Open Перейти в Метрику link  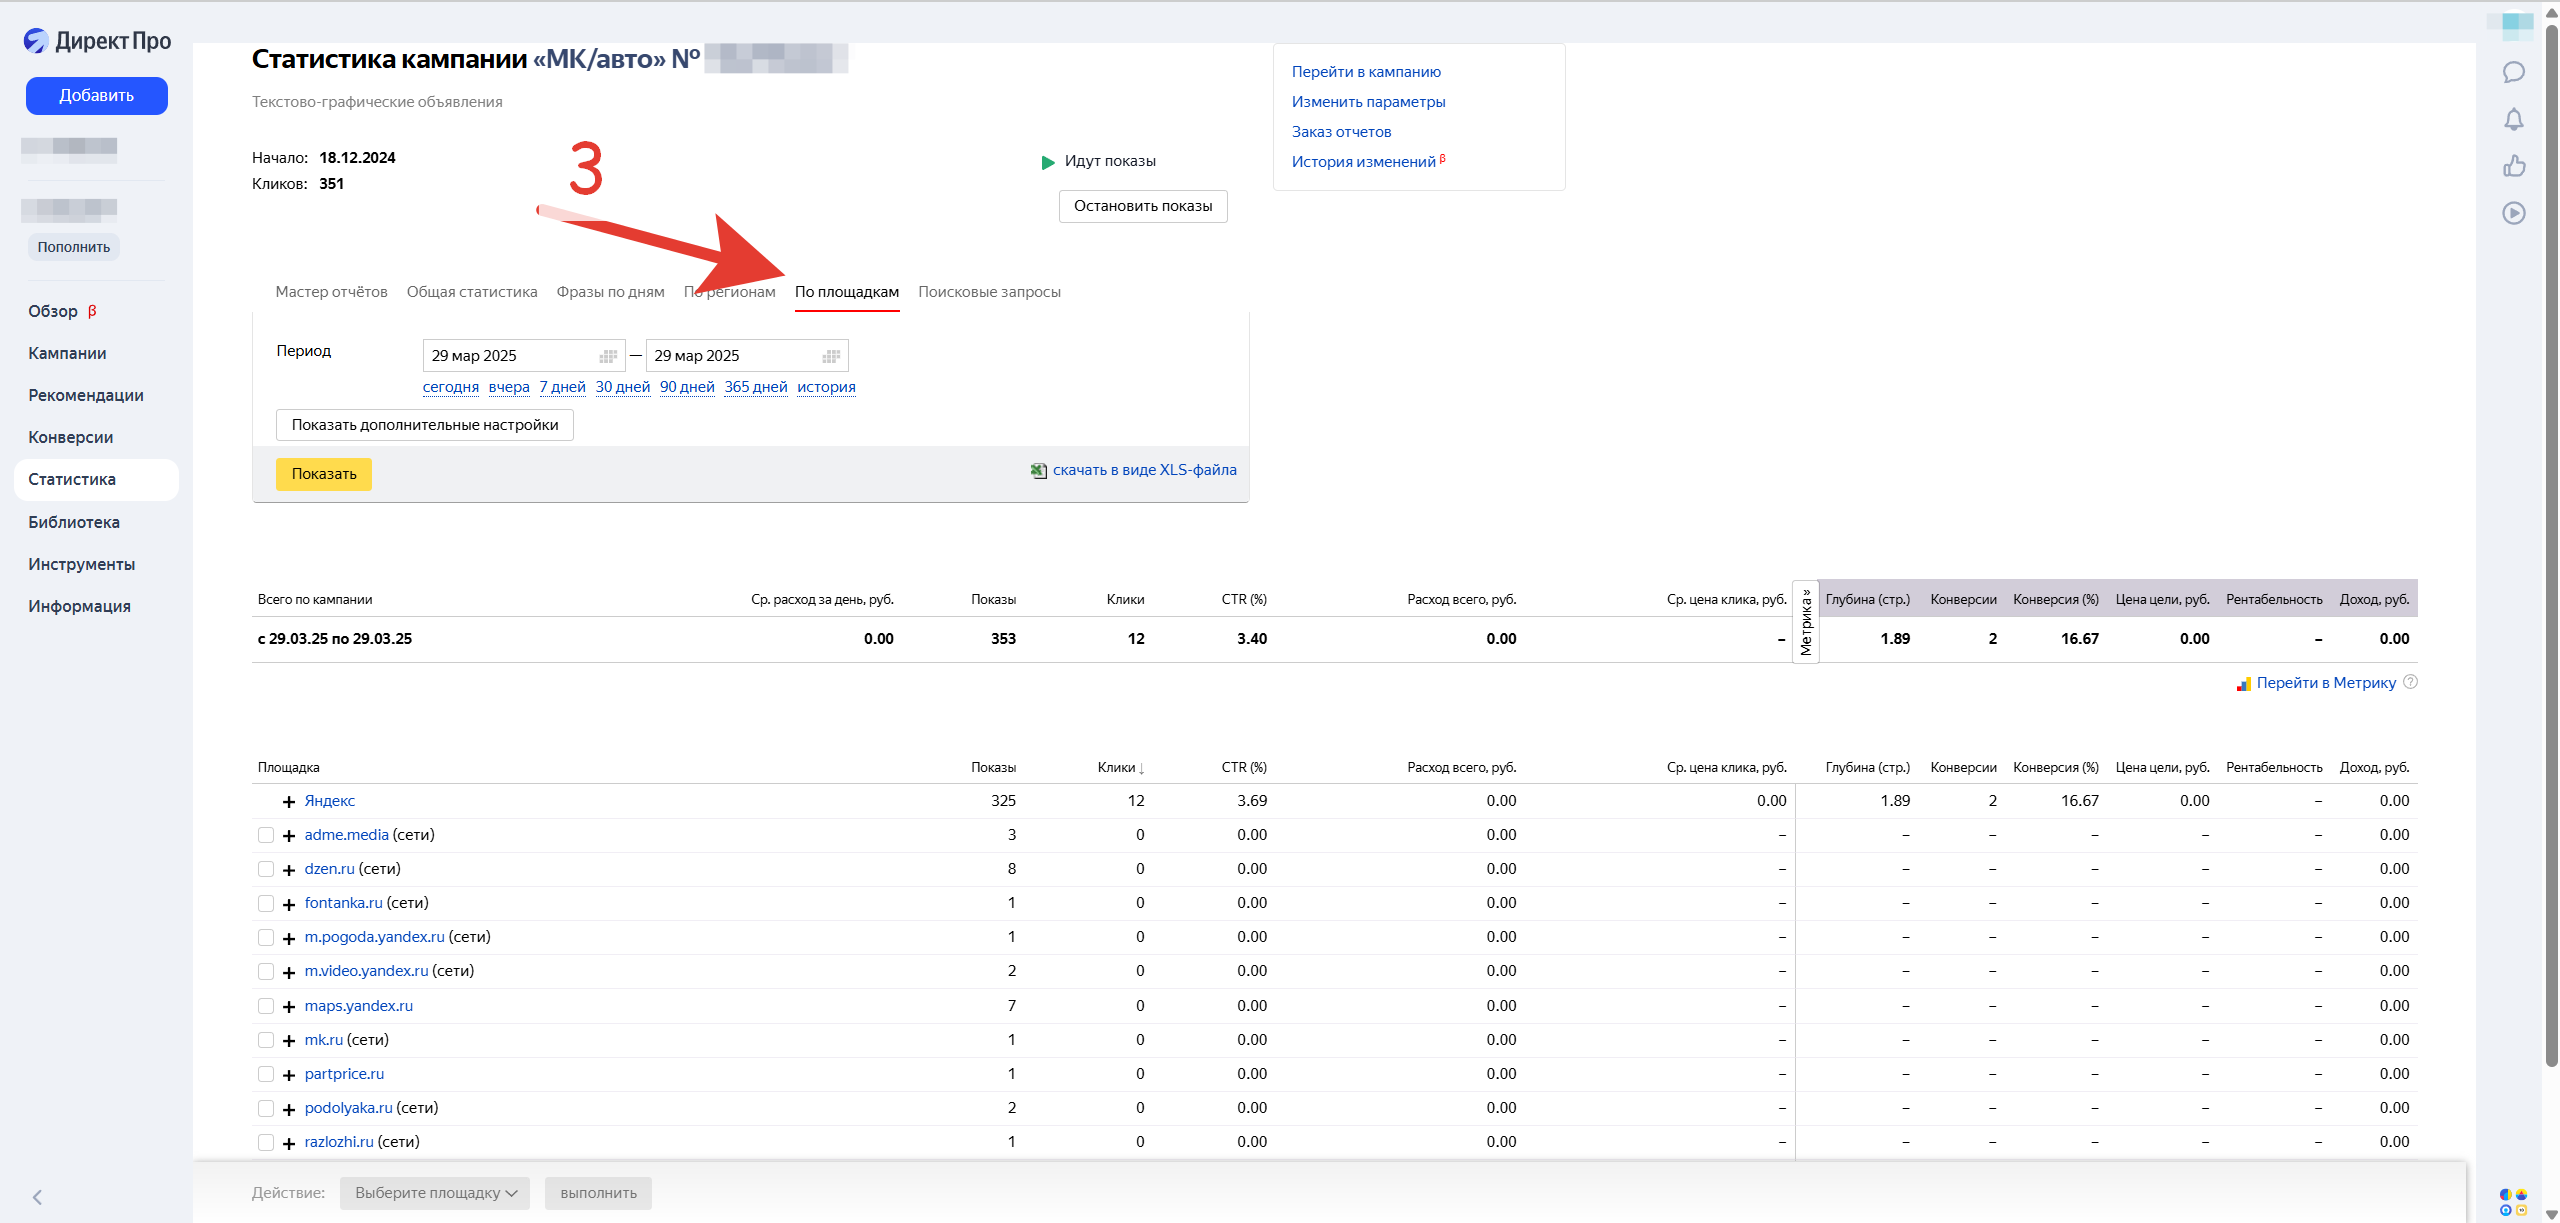coord(2326,683)
